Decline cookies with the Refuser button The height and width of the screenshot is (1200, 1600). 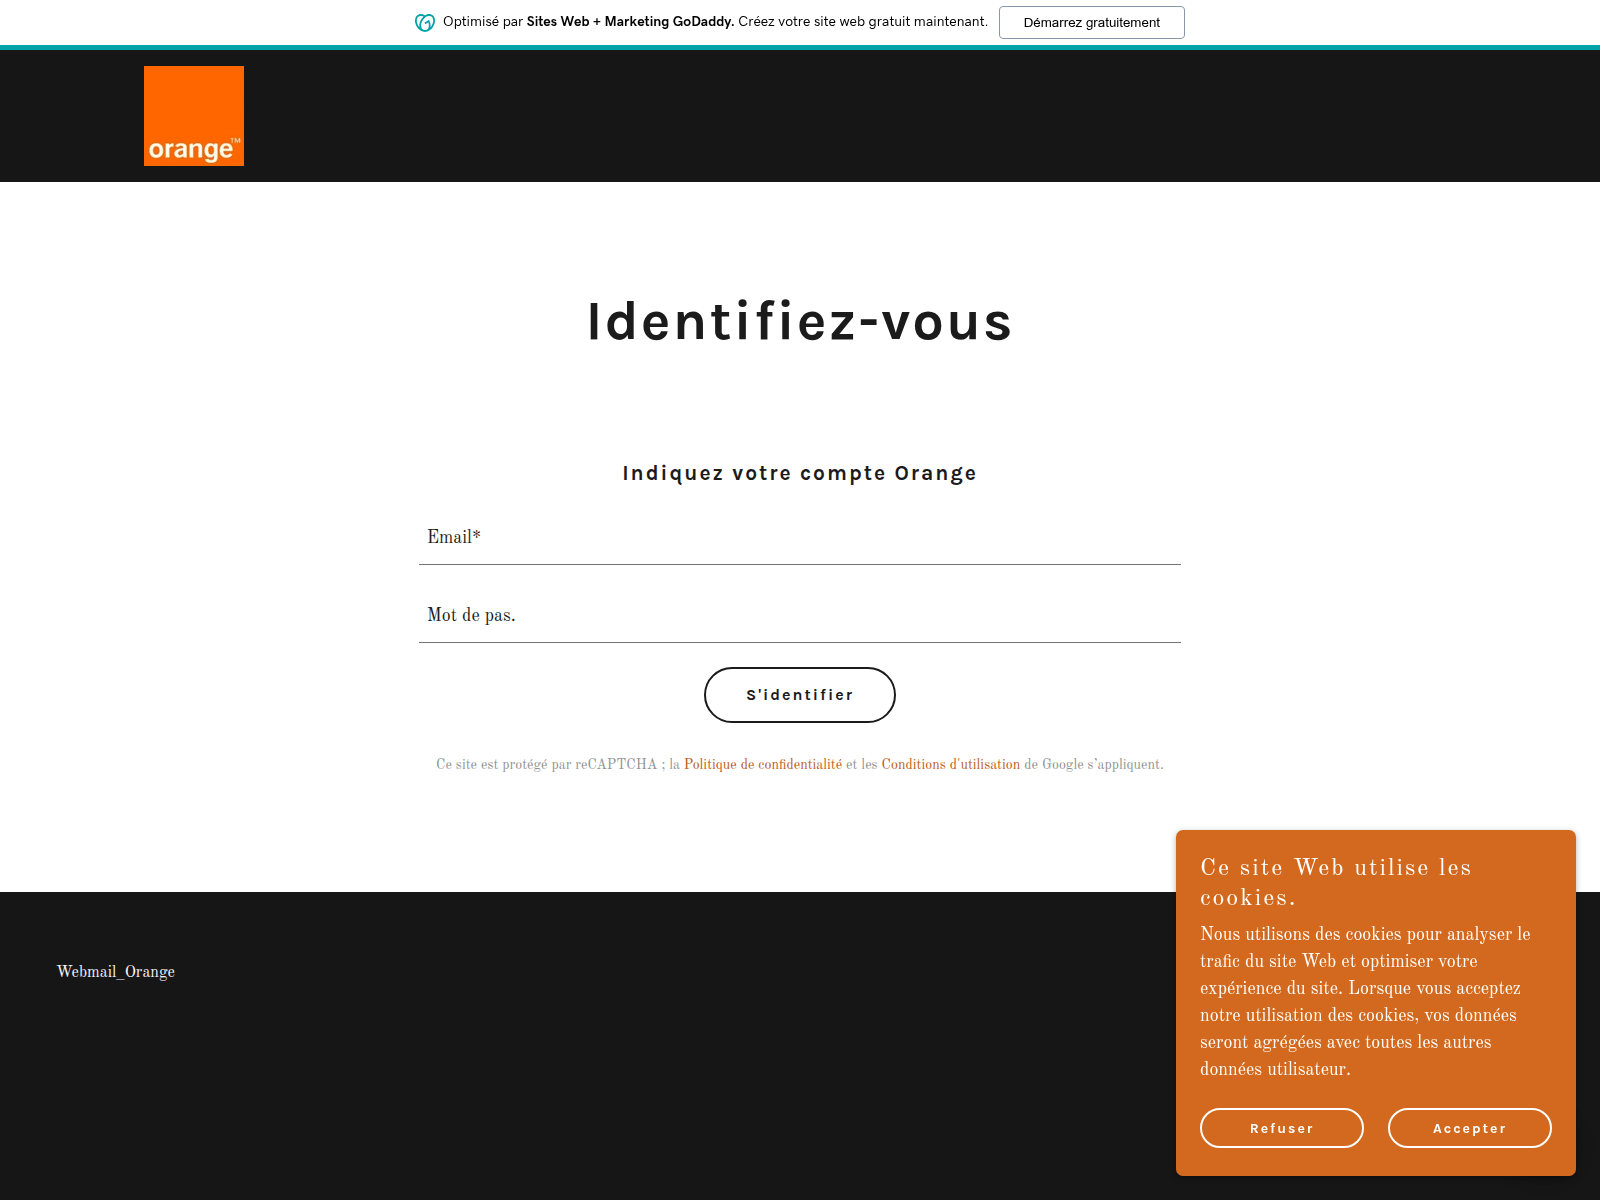pos(1281,1128)
